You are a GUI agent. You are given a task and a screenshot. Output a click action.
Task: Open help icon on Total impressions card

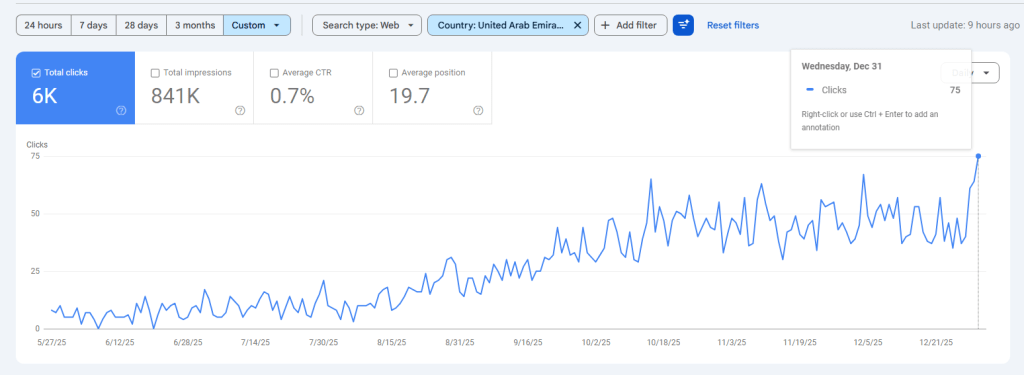coord(240,110)
